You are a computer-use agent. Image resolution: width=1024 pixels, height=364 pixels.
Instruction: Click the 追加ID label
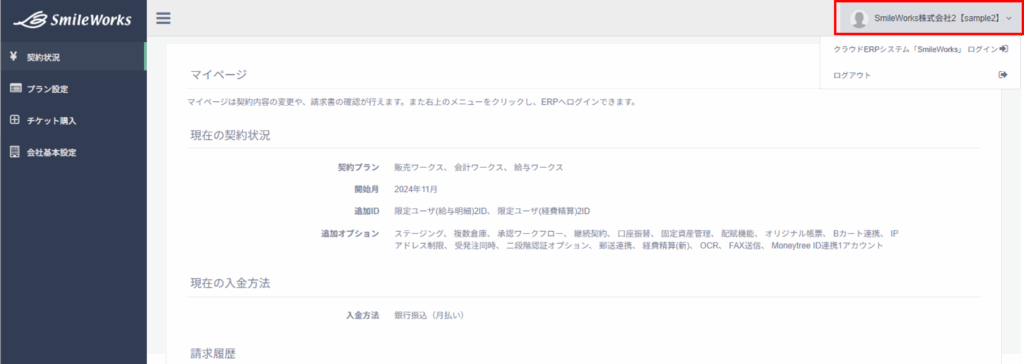(x=366, y=211)
